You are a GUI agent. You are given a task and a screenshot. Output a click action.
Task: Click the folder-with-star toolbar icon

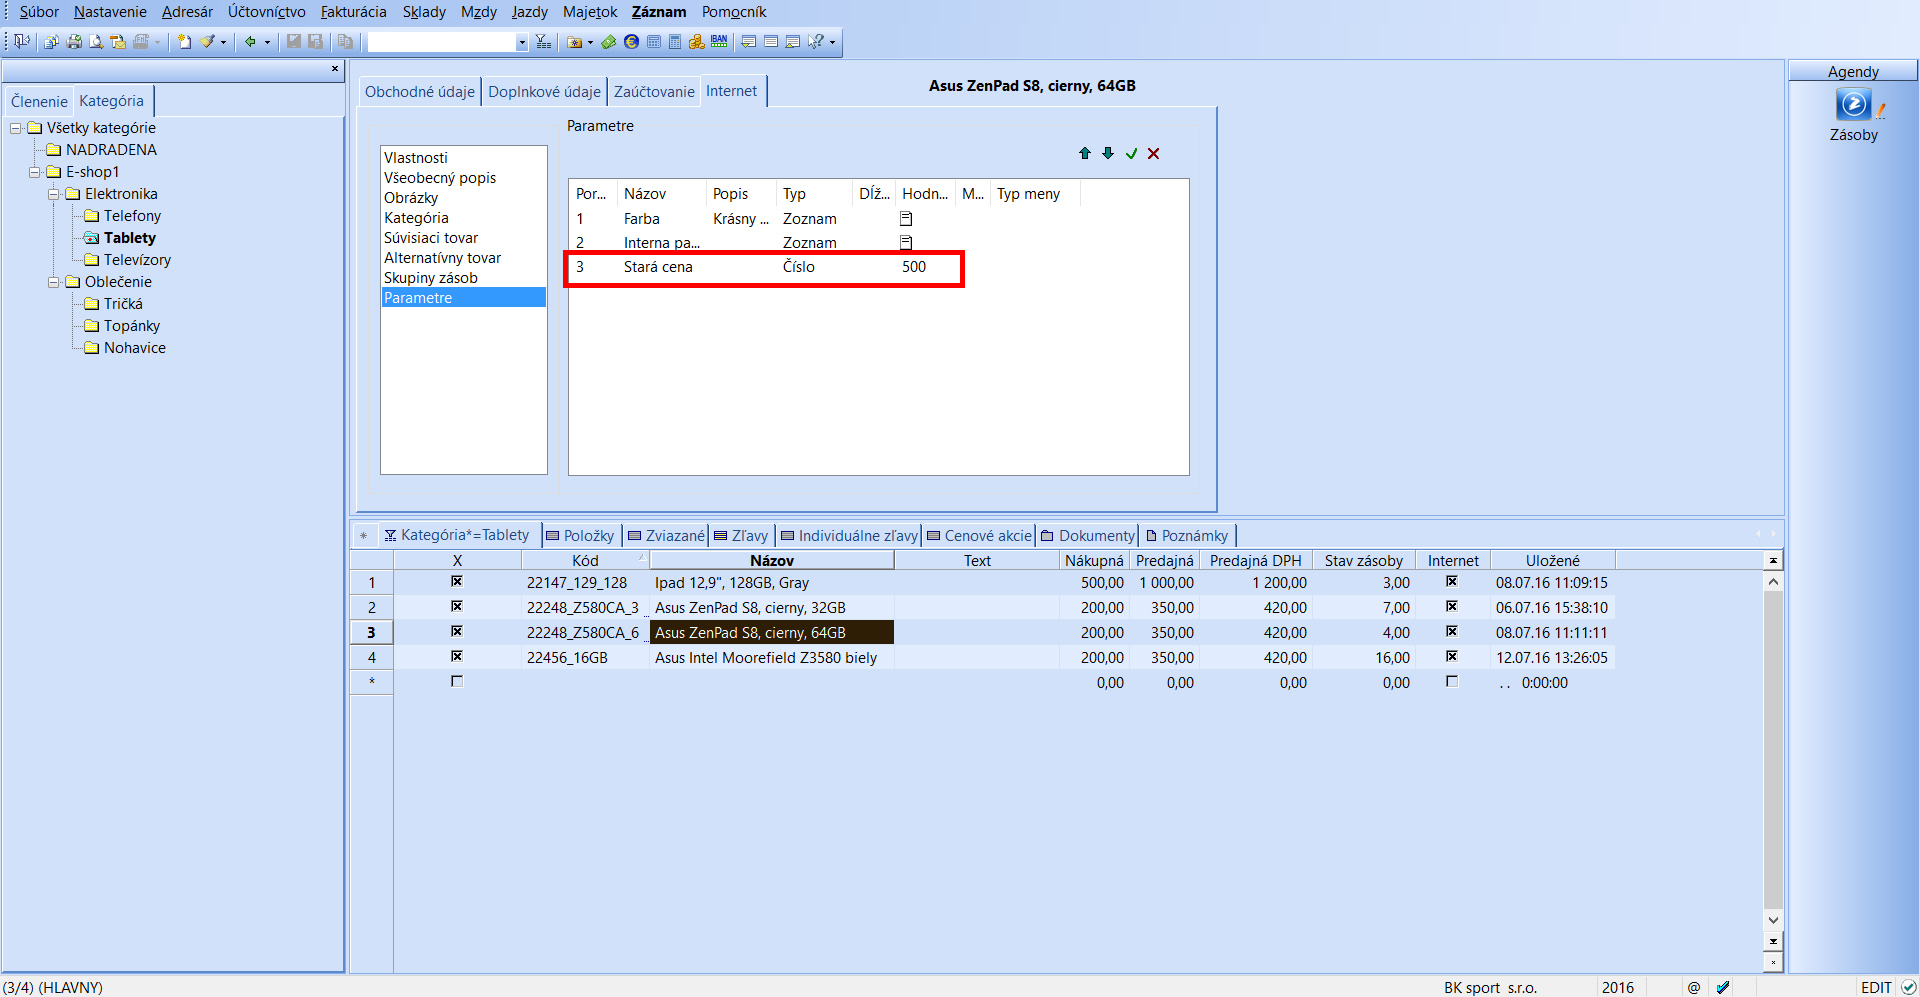click(x=574, y=41)
